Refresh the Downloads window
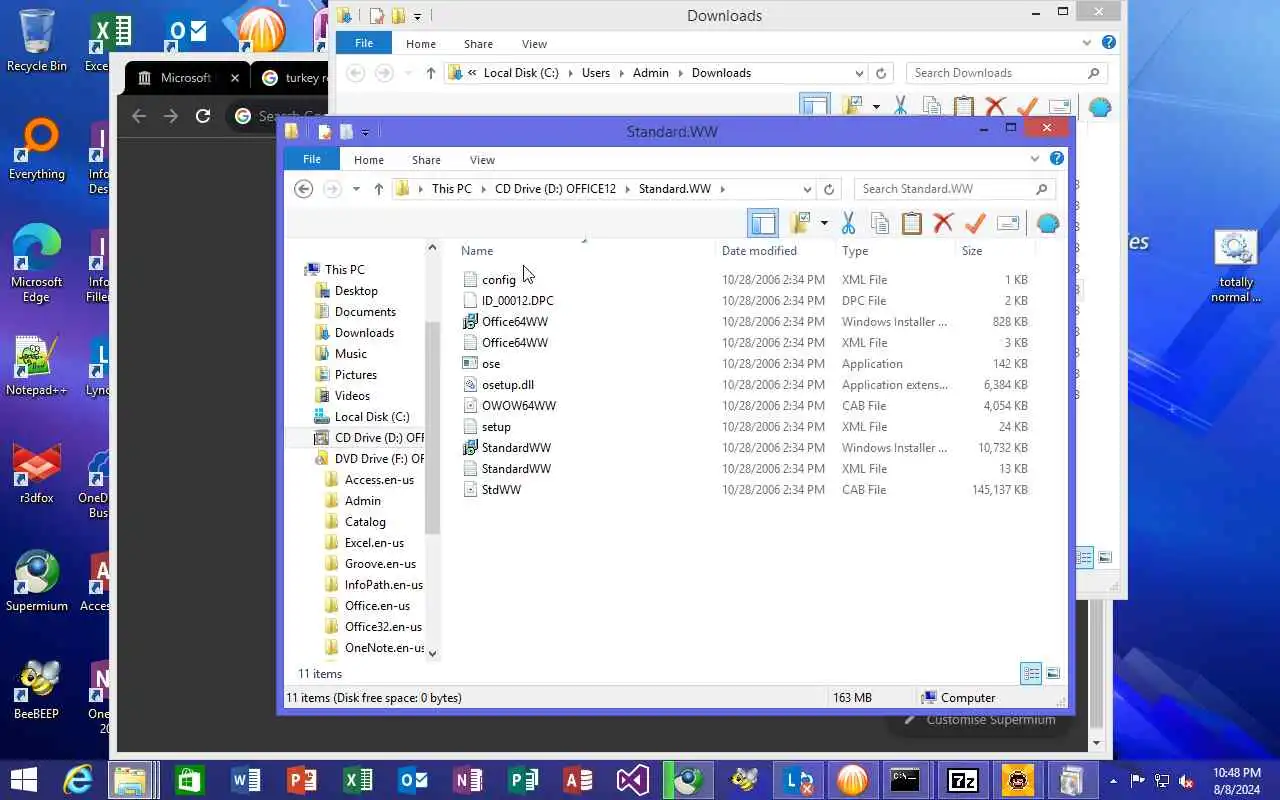The image size is (1280, 800). pyautogui.click(x=881, y=73)
